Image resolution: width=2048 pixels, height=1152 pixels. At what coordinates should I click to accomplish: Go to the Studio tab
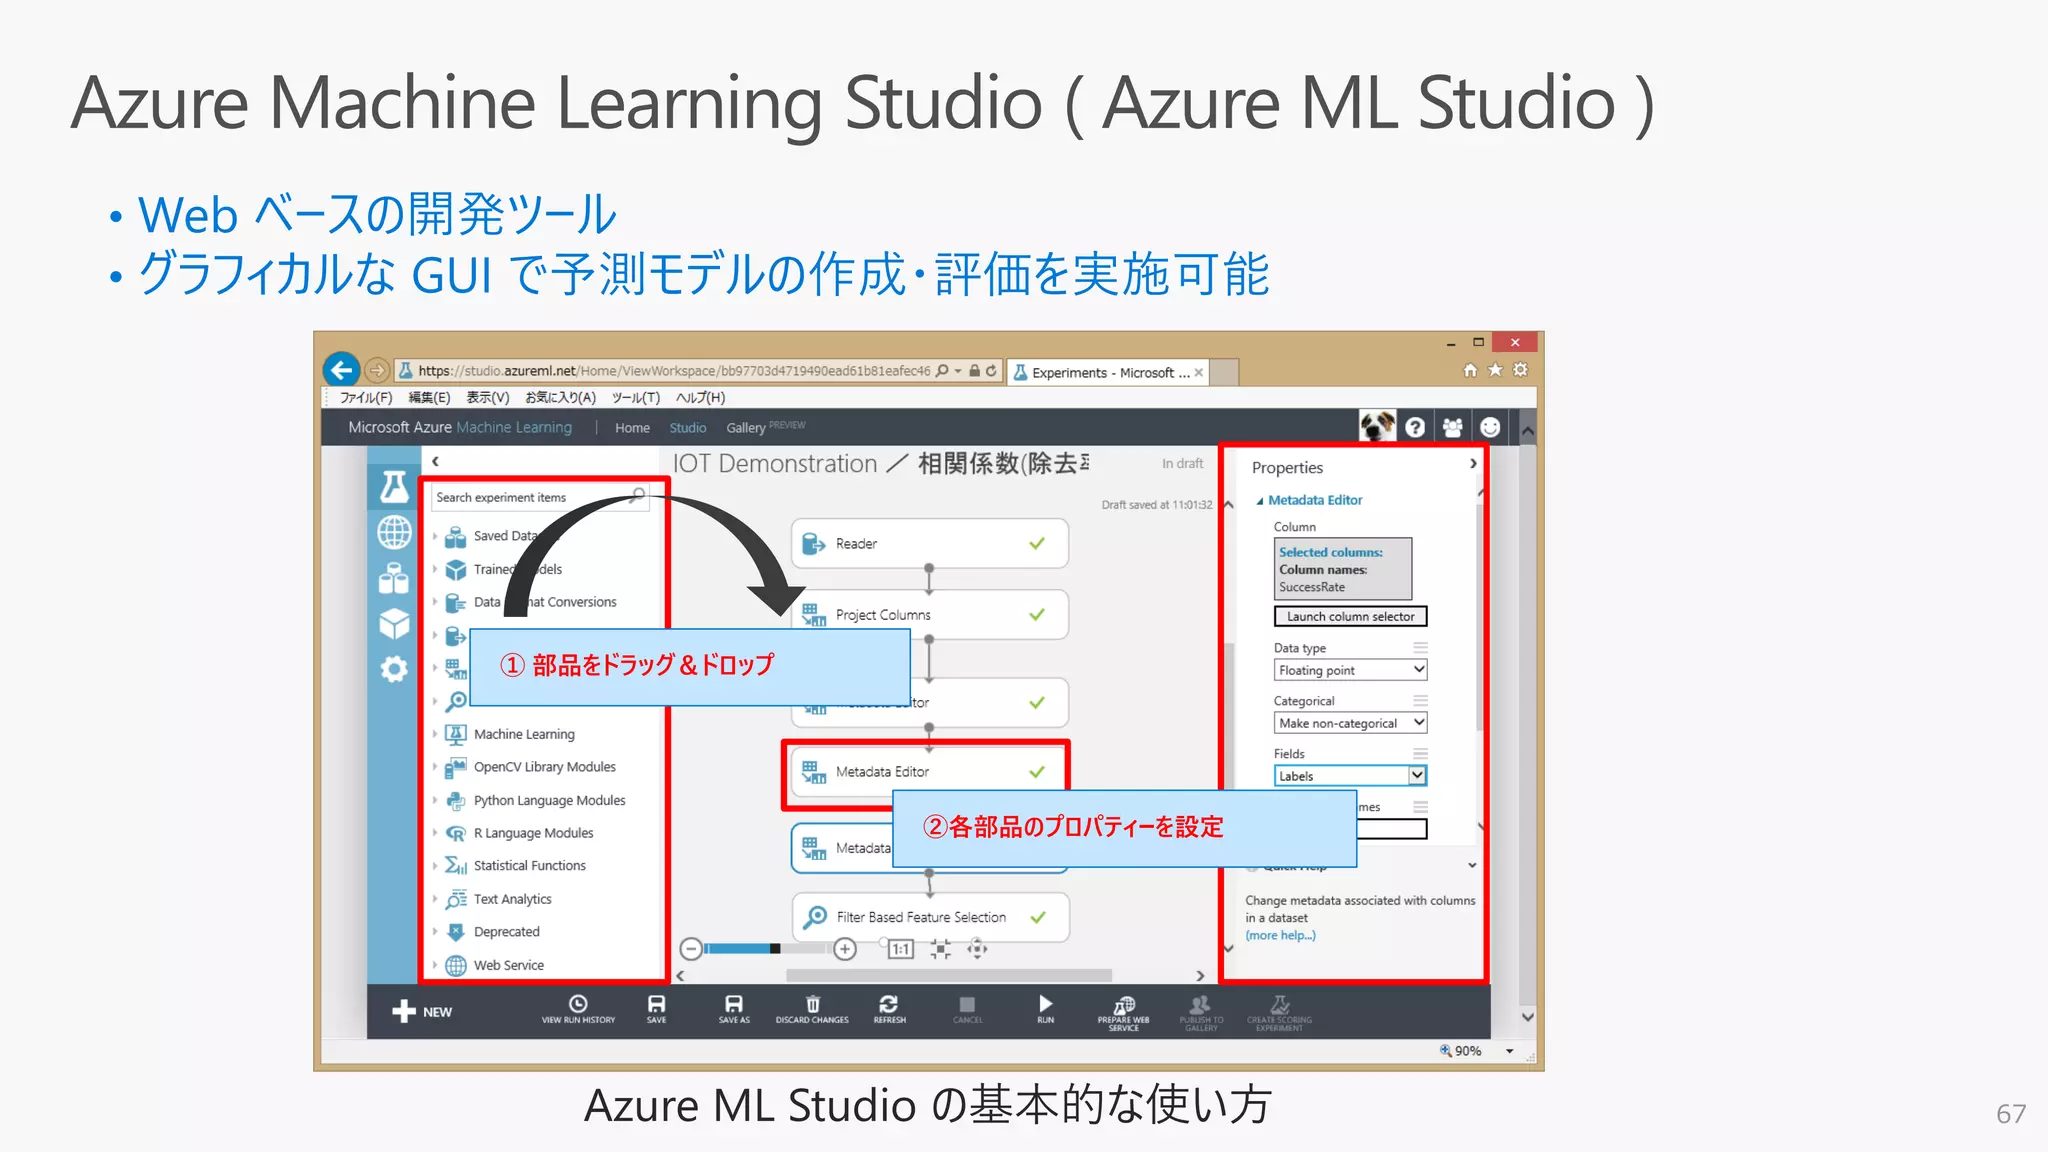pos(688,428)
